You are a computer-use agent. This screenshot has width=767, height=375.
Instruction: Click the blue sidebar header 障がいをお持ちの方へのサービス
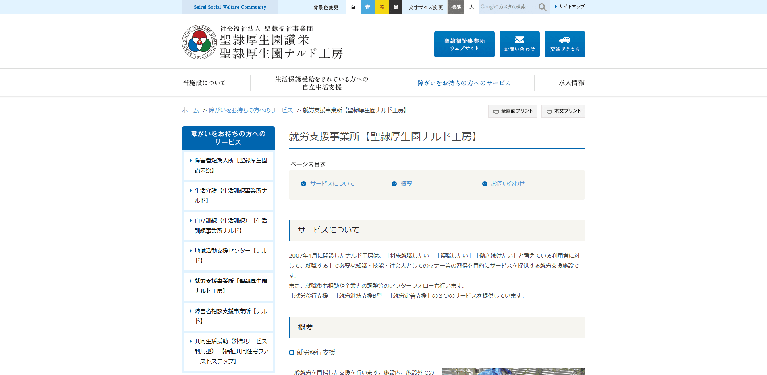coord(228,138)
